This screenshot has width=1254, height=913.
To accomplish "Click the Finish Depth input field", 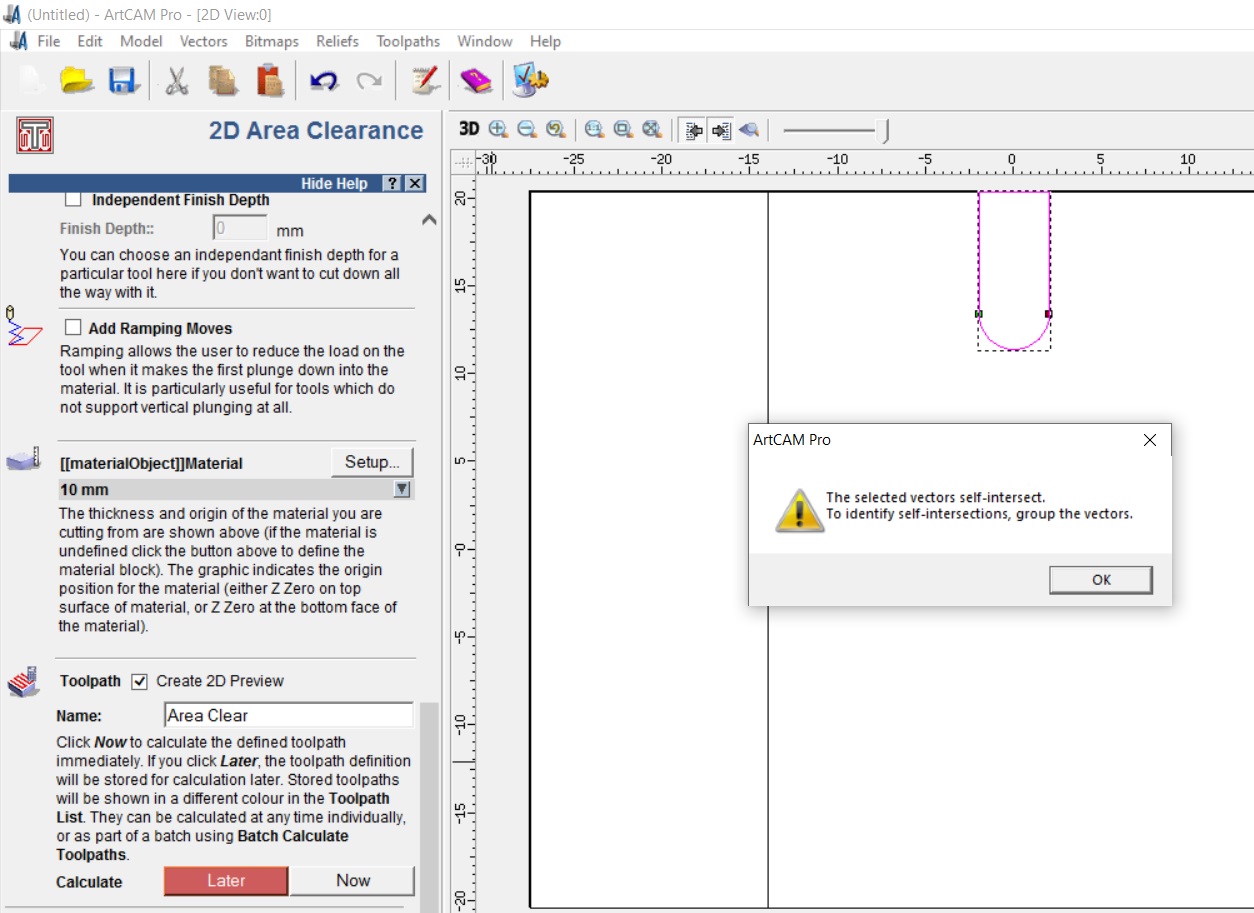I will point(240,228).
